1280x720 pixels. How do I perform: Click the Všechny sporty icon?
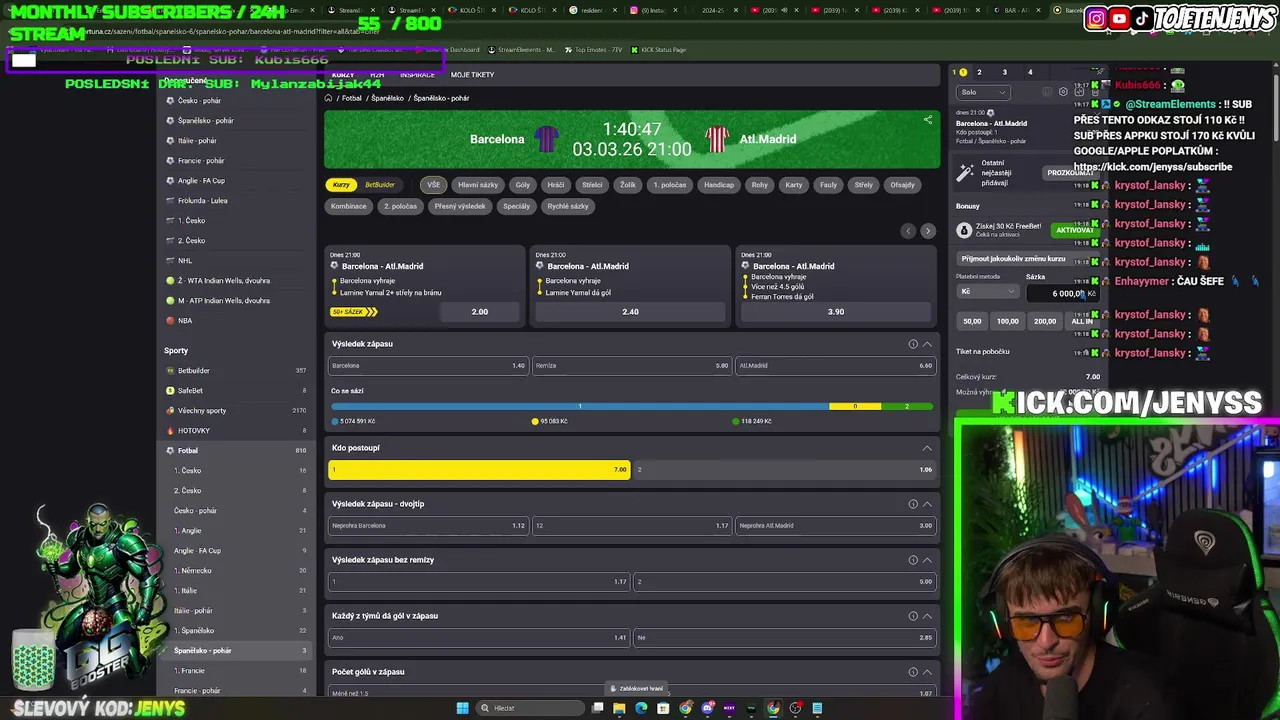170,410
